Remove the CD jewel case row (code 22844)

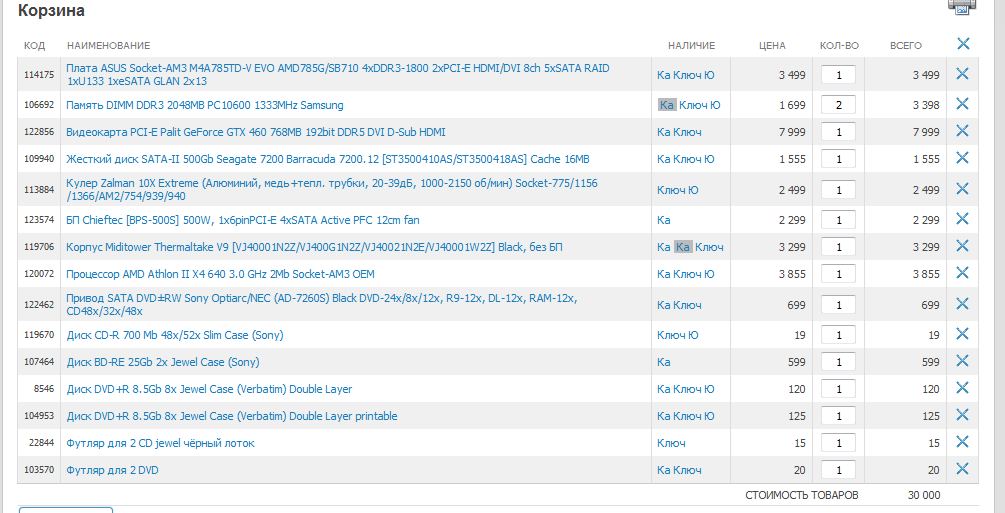(x=962, y=441)
